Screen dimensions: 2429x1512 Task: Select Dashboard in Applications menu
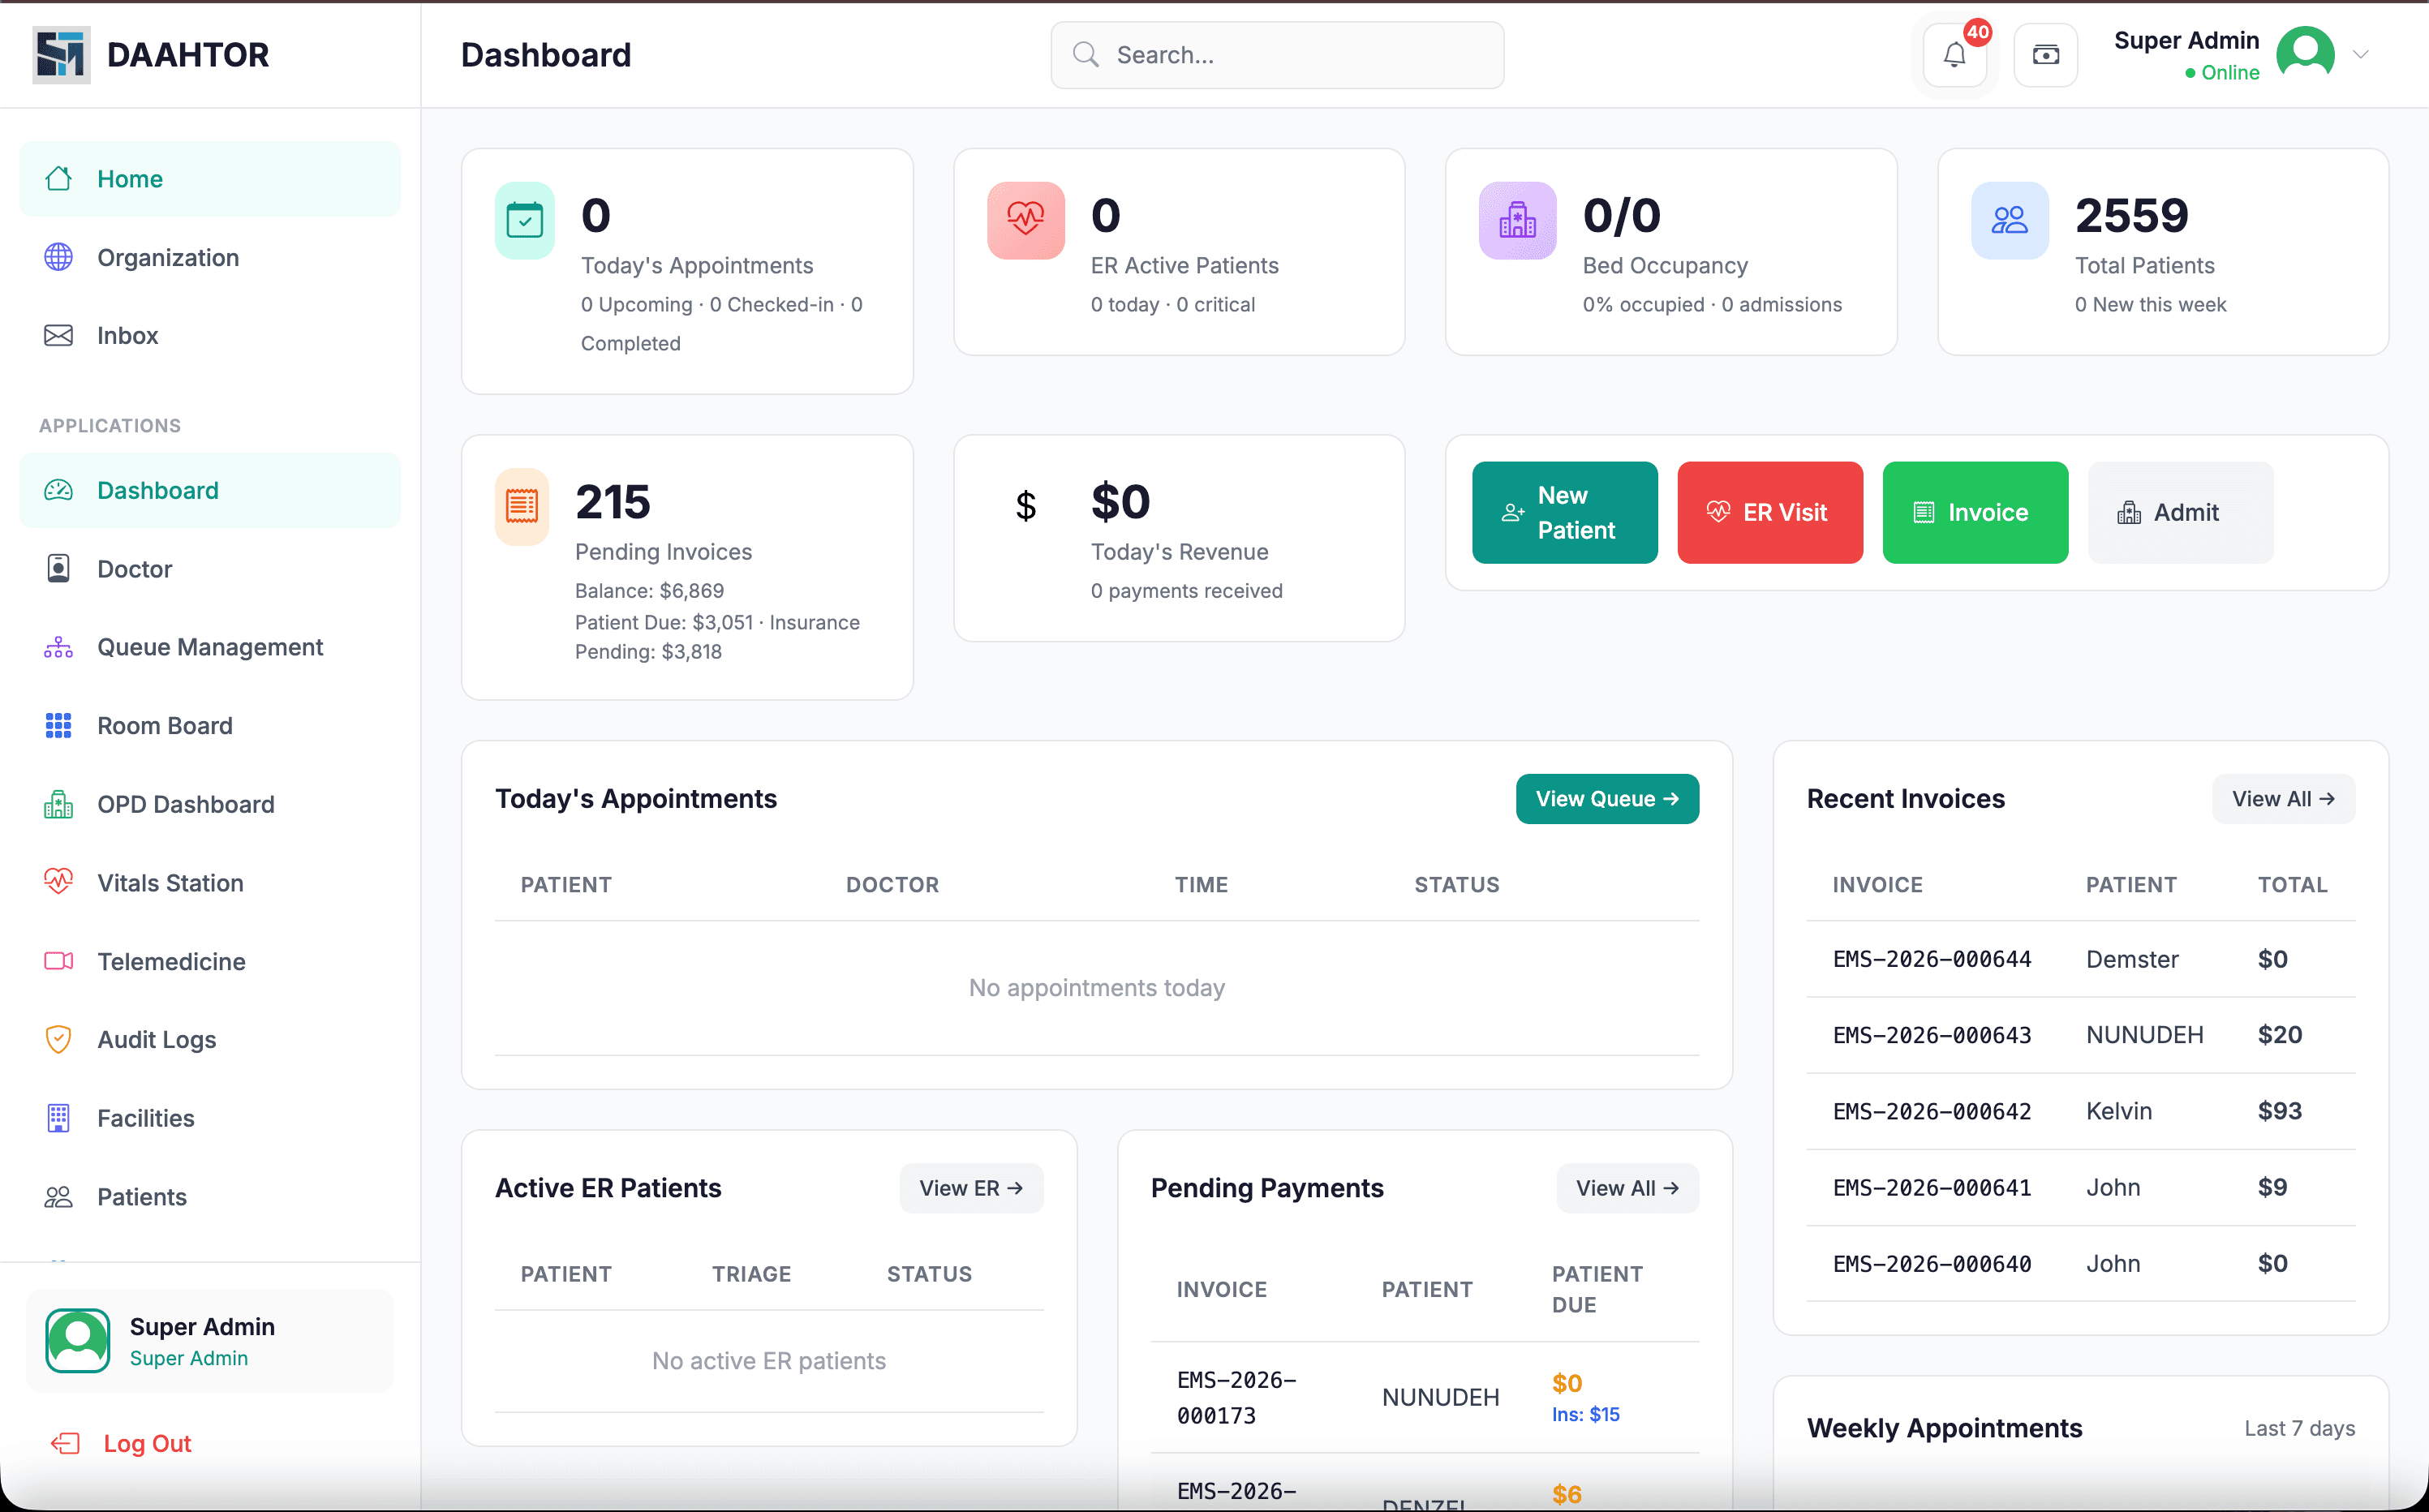(x=210, y=490)
